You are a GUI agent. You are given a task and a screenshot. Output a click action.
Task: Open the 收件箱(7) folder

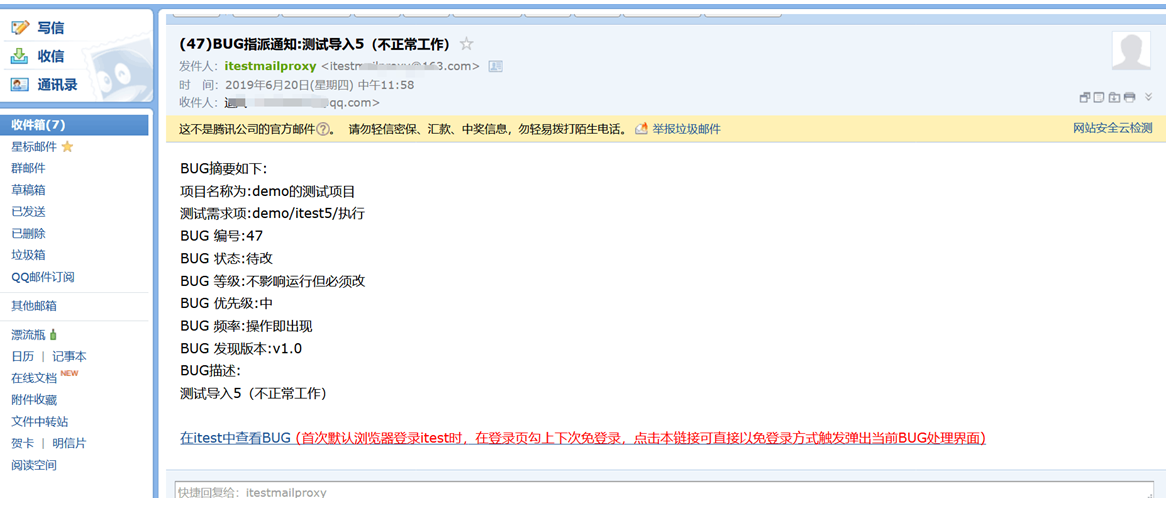click(75, 125)
